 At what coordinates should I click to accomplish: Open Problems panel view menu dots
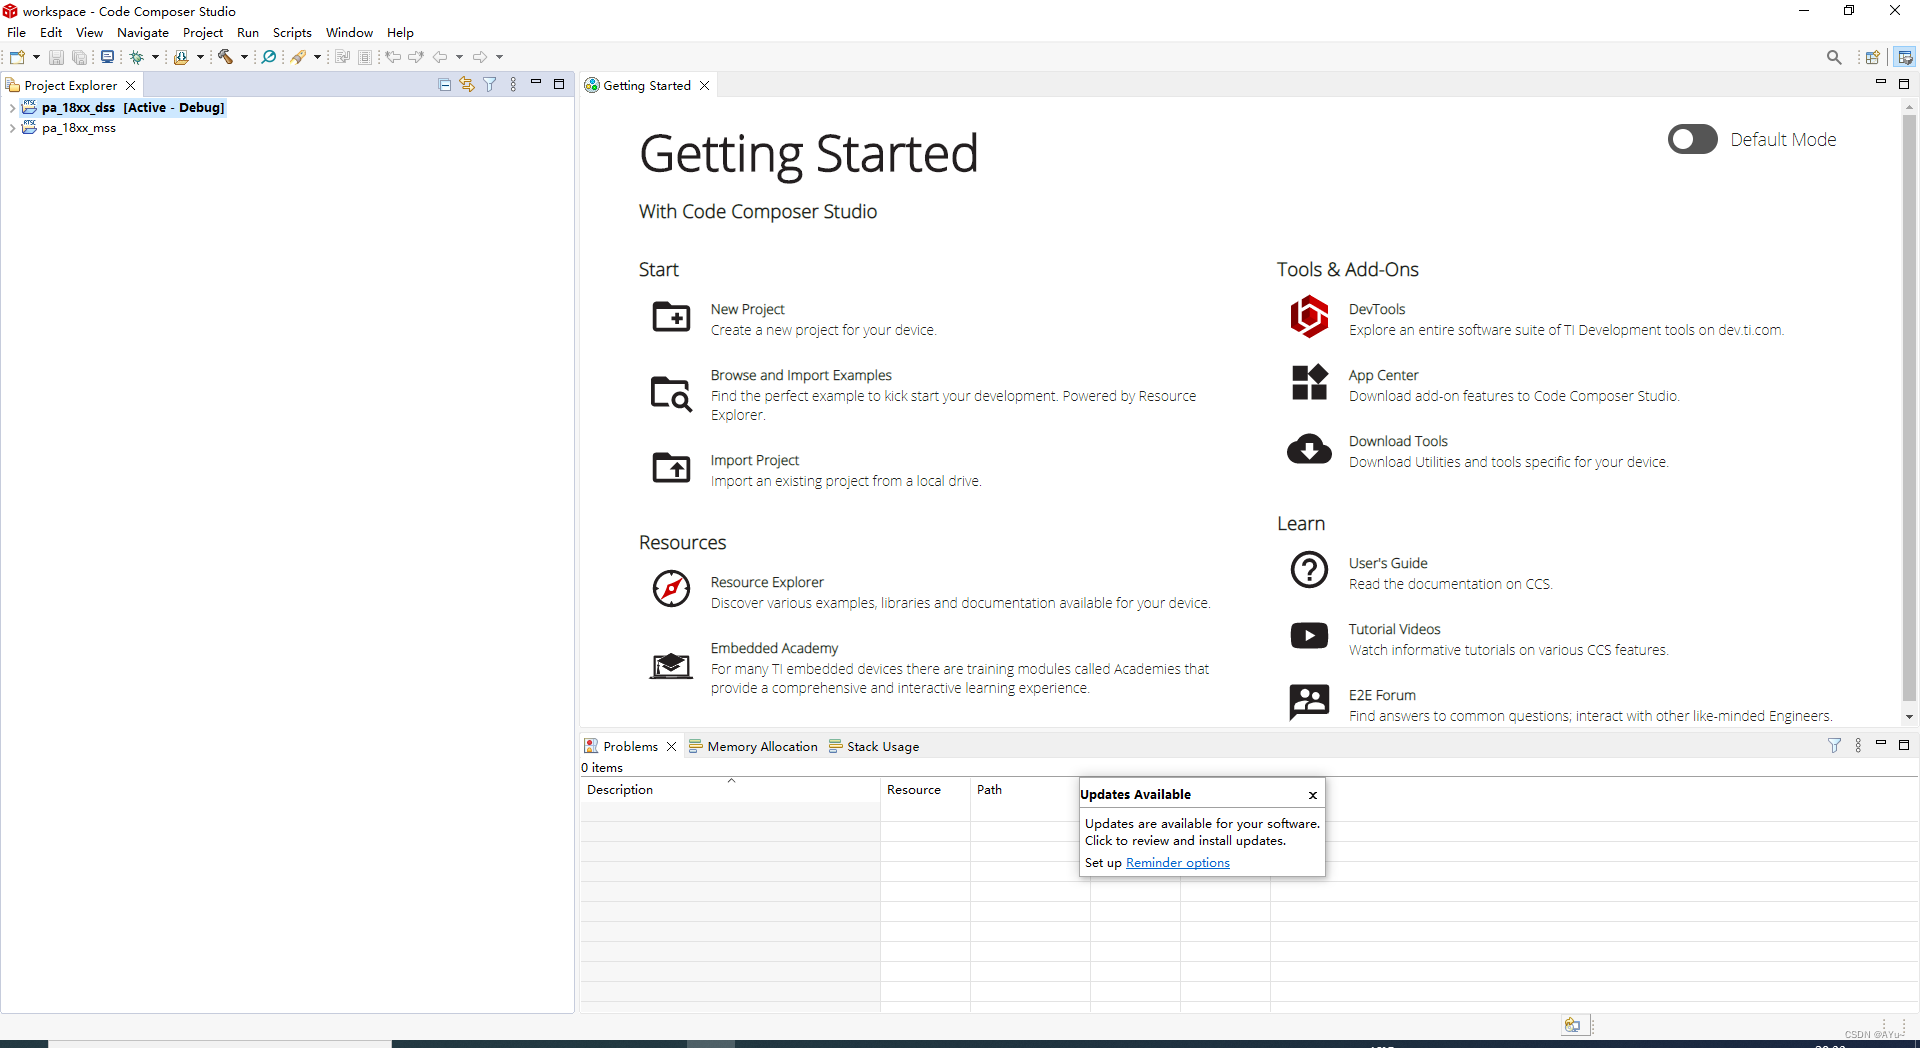(1858, 745)
